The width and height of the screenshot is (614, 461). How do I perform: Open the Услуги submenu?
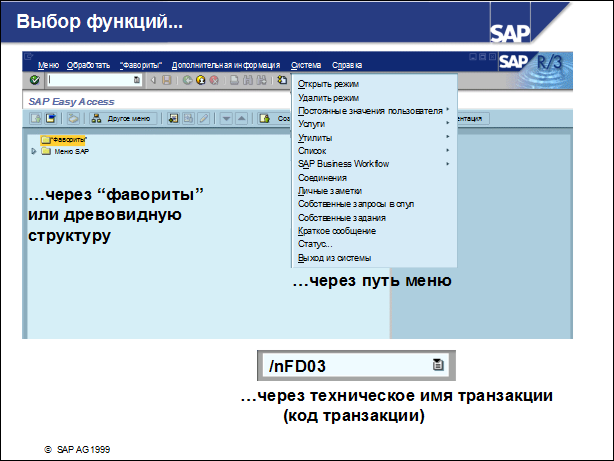tap(312, 124)
